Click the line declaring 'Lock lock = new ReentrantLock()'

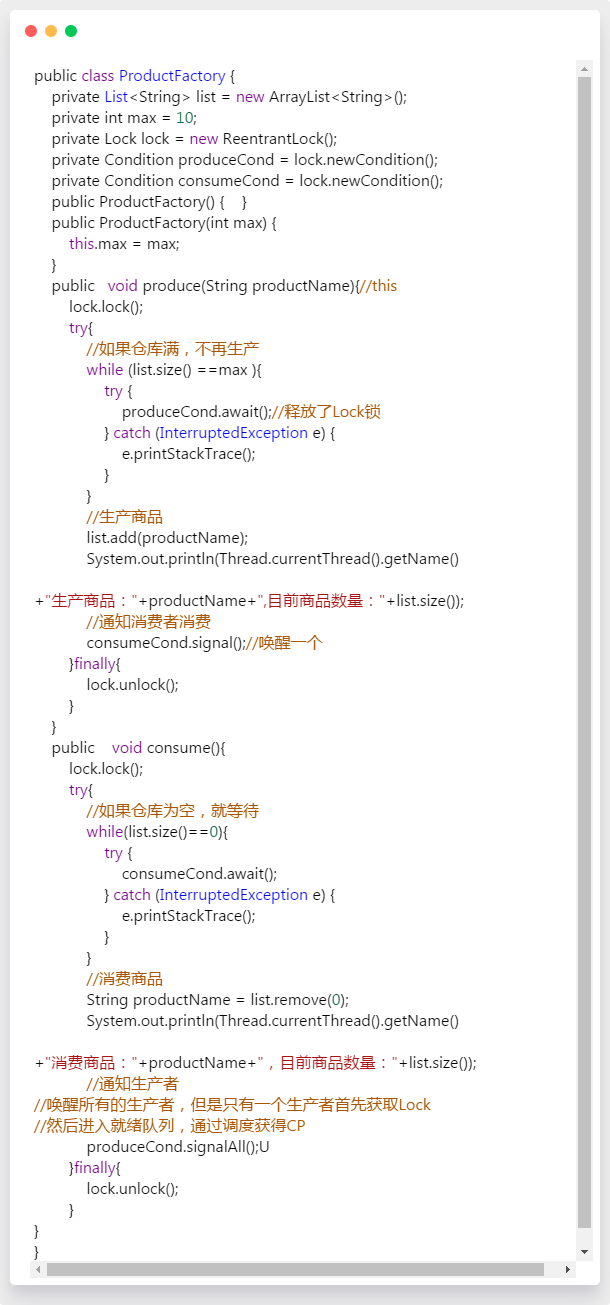coord(195,139)
